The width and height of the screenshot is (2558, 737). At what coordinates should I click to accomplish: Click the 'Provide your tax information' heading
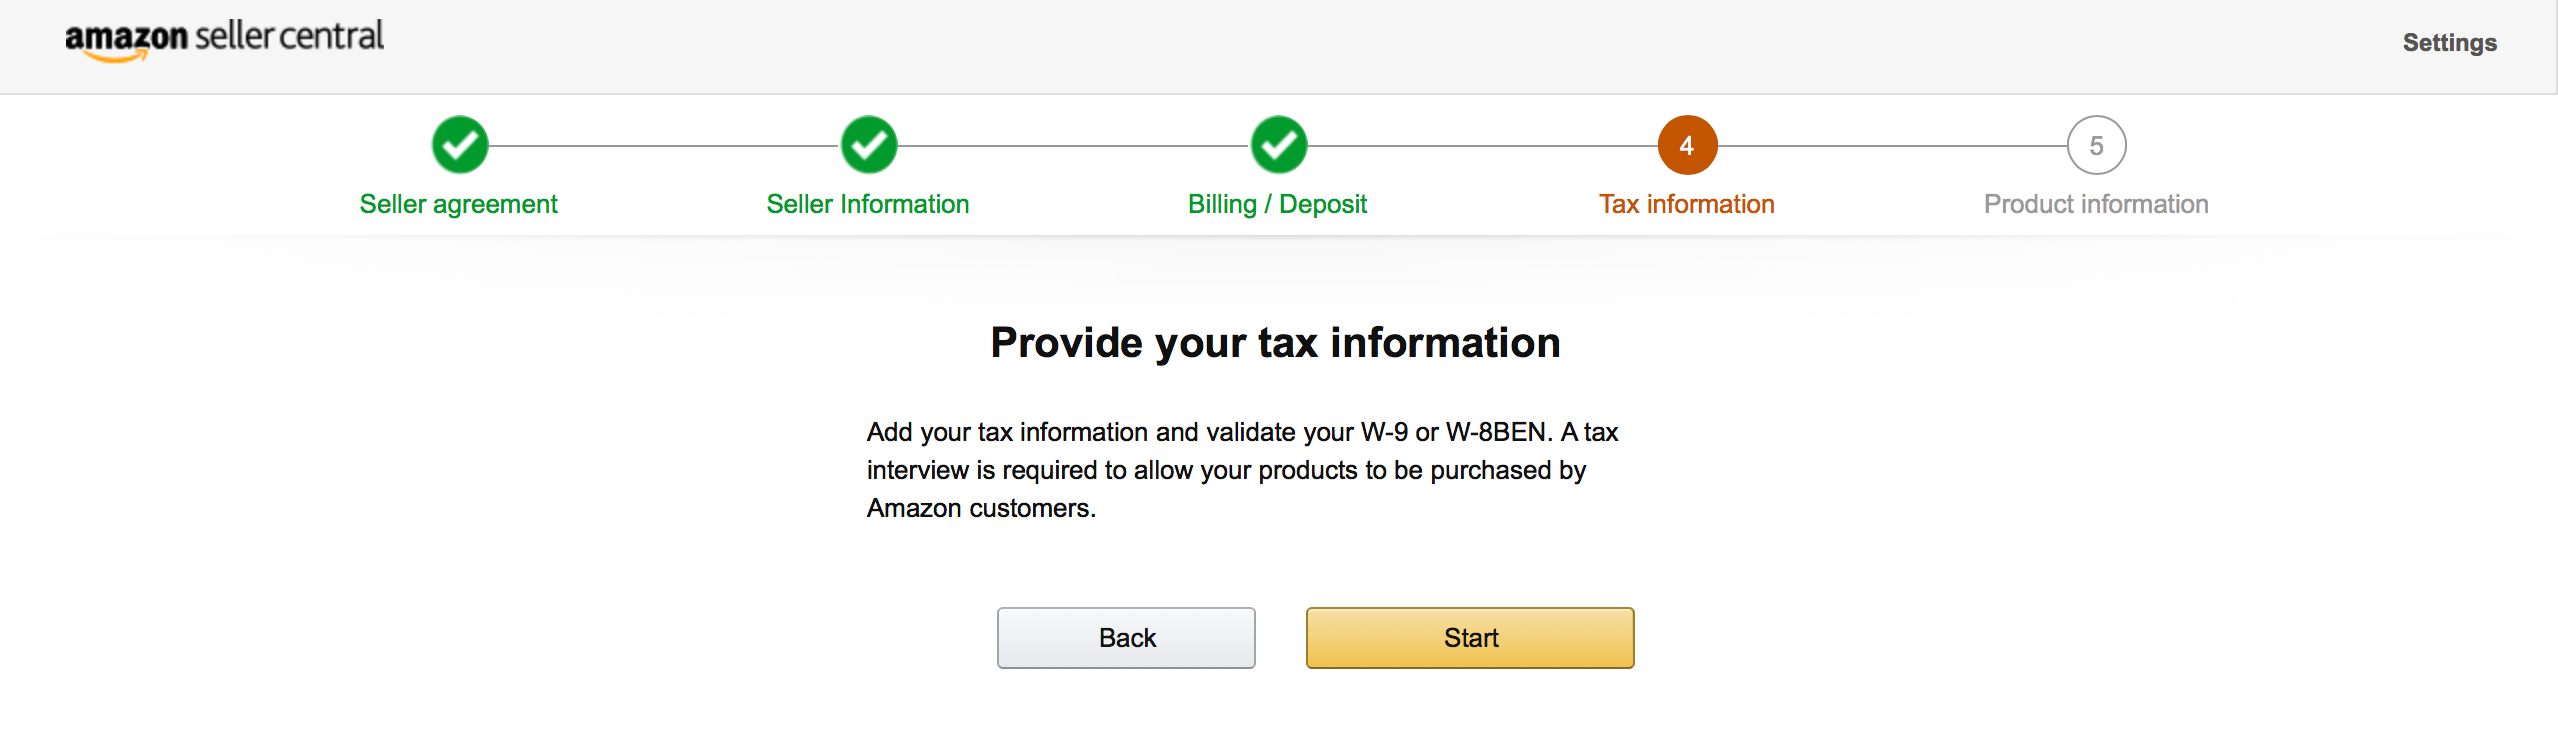(1275, 343)
